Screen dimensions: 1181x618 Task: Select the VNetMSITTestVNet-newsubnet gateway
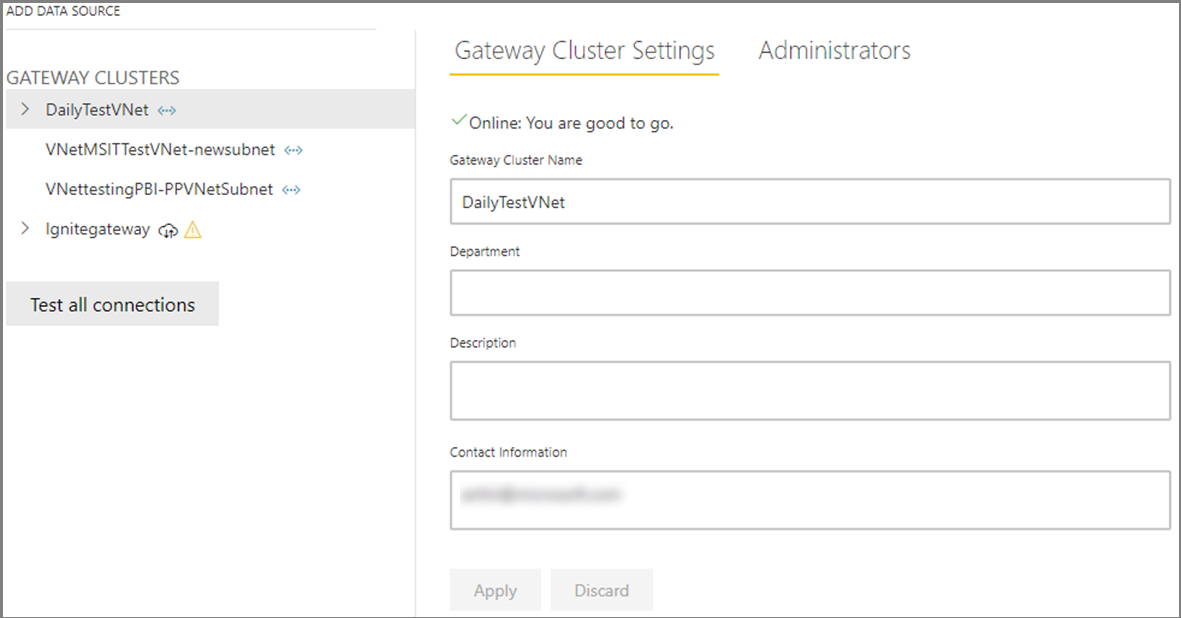[x=161, y=149]
